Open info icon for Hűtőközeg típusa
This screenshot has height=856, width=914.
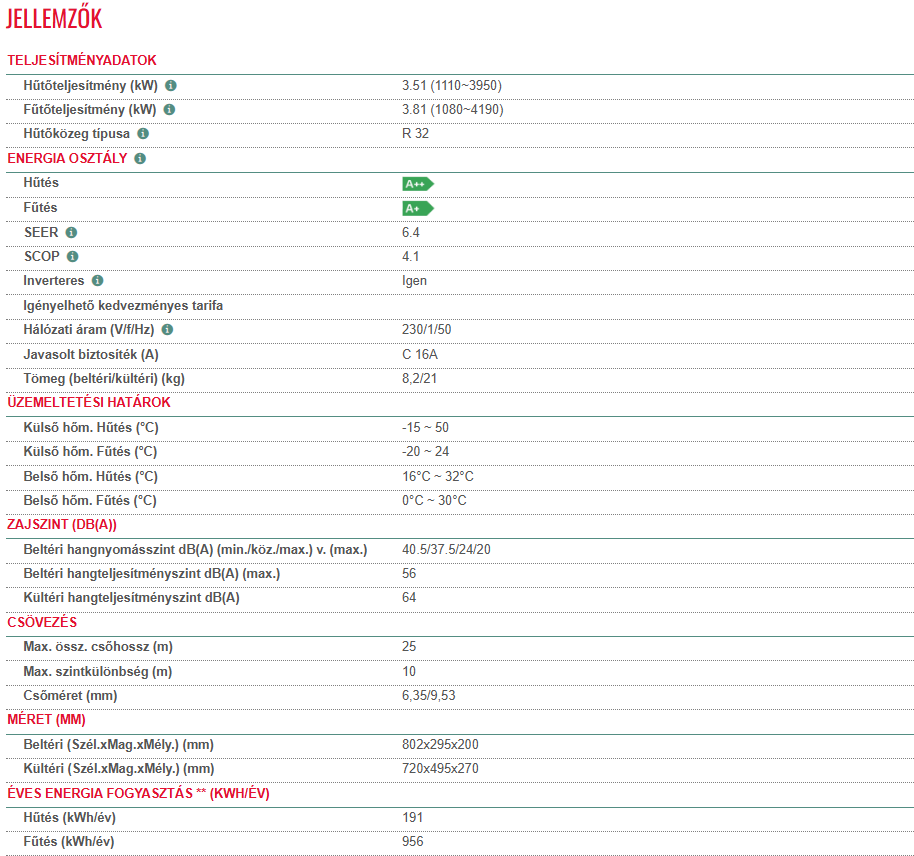(x=143, y=134)
